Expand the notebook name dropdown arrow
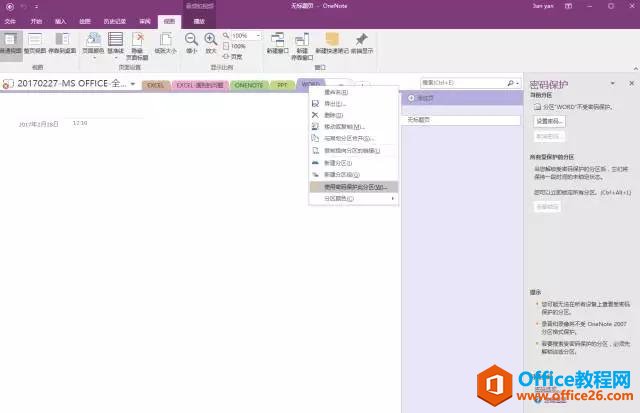The image size is (640, 413). [133, 84]
